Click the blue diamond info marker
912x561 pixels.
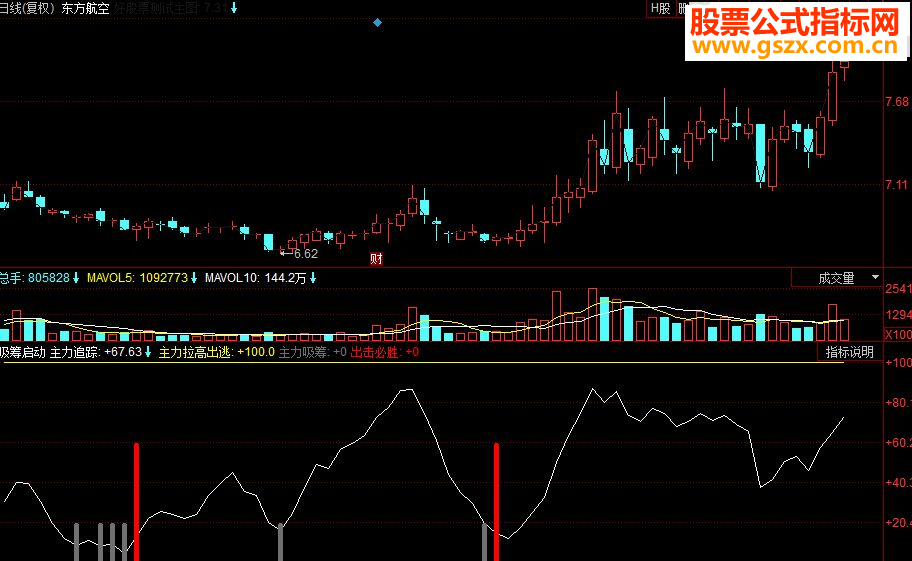click(x=377, y=23)
